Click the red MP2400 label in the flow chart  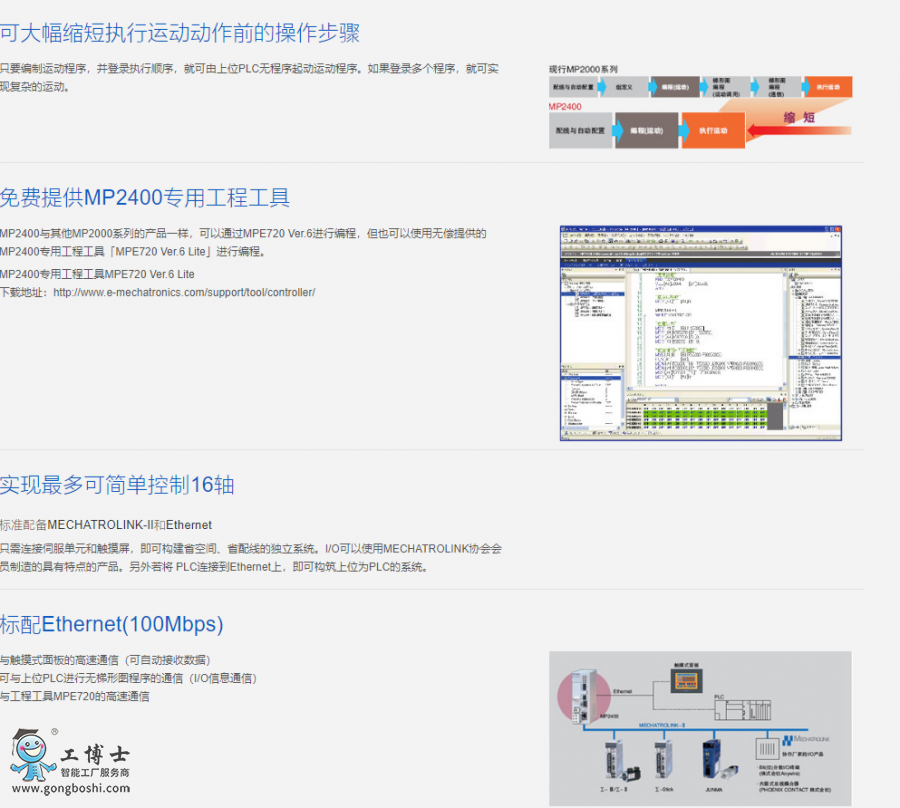tap(565, 107)
